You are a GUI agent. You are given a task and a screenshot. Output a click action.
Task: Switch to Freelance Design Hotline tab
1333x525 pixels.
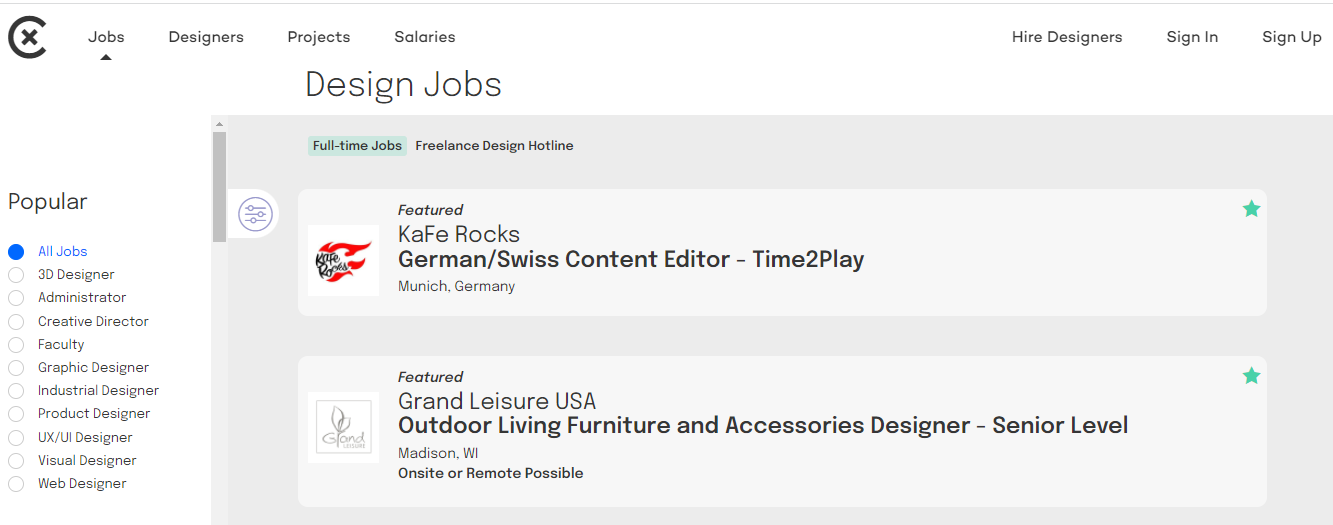click(x=494, y=146)
